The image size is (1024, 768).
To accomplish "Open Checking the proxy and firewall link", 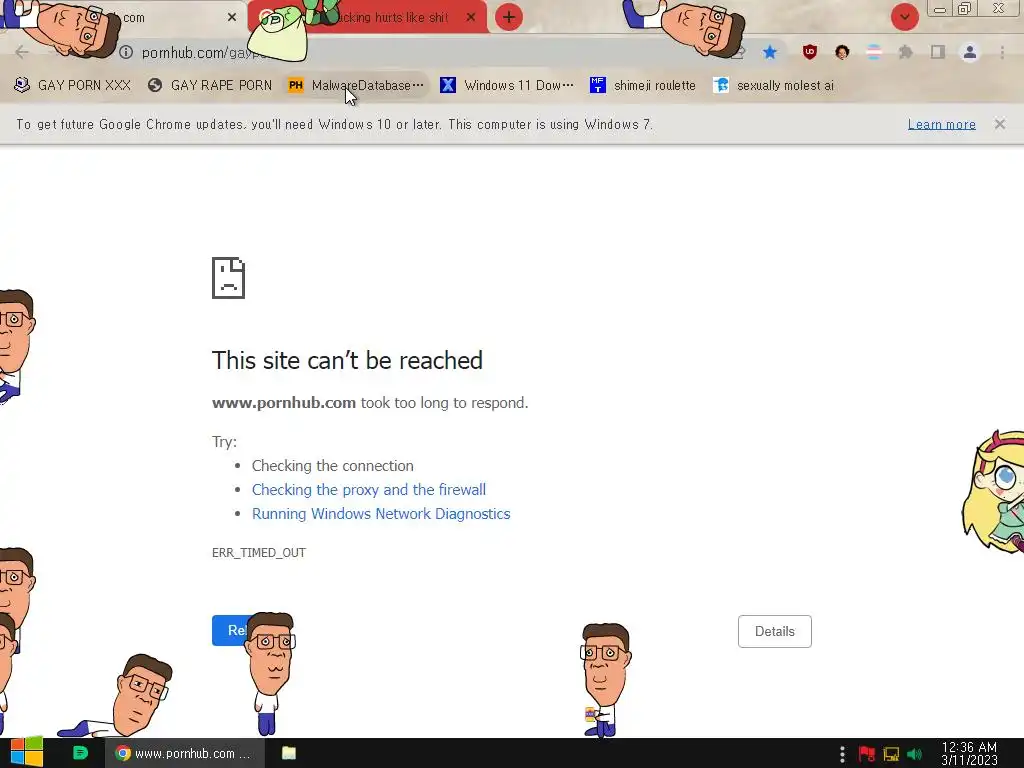I will click(369, 490).
